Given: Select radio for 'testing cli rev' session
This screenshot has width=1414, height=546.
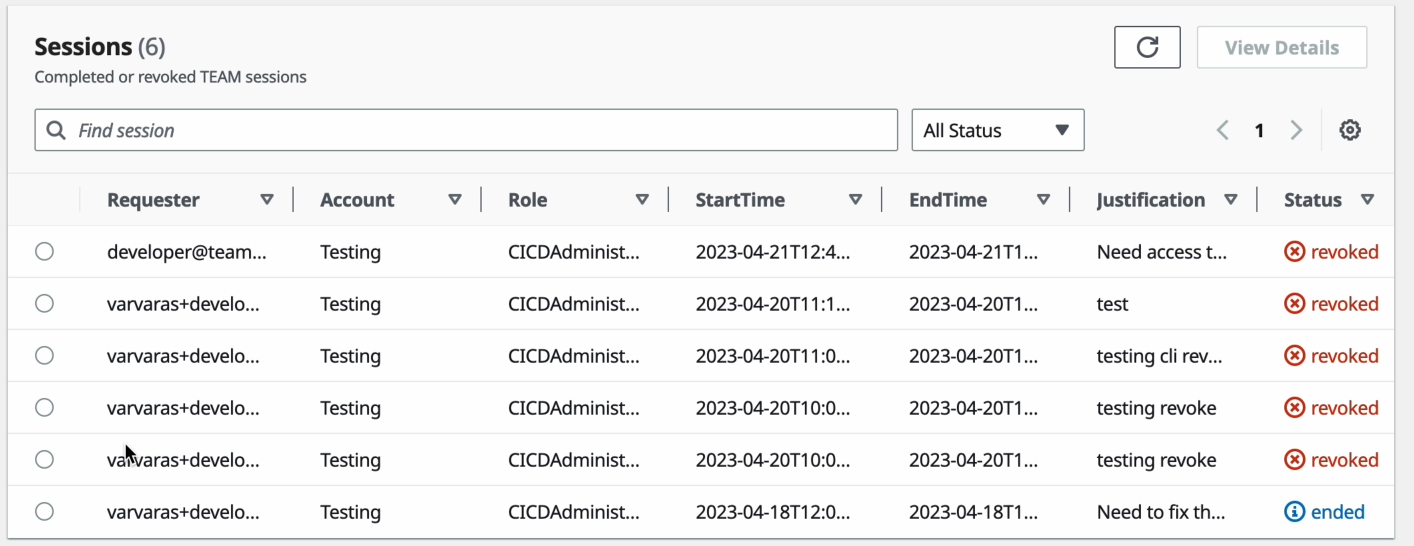Looking at the screenshot, I should [44, 356].
